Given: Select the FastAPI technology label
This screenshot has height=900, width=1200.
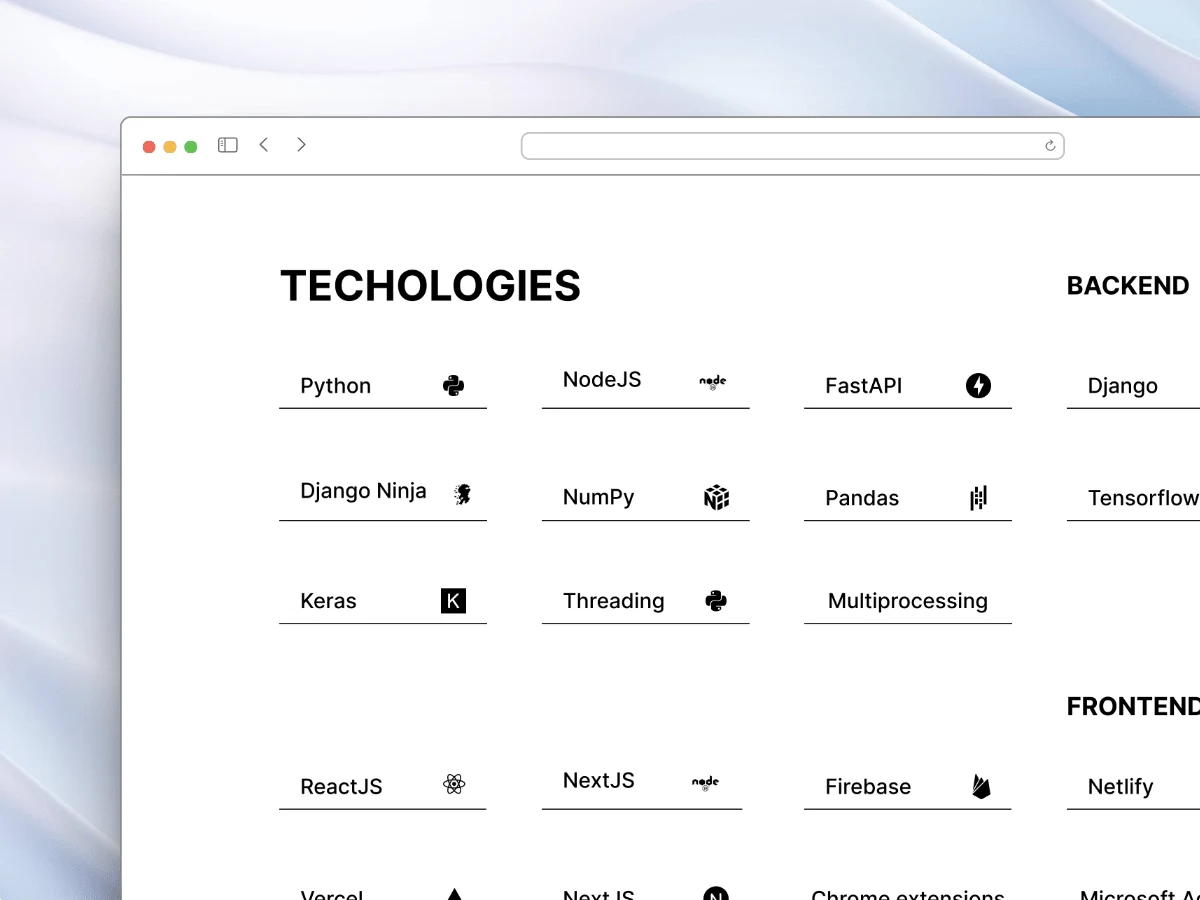Looking at the screenshot, I should (864, 386).
